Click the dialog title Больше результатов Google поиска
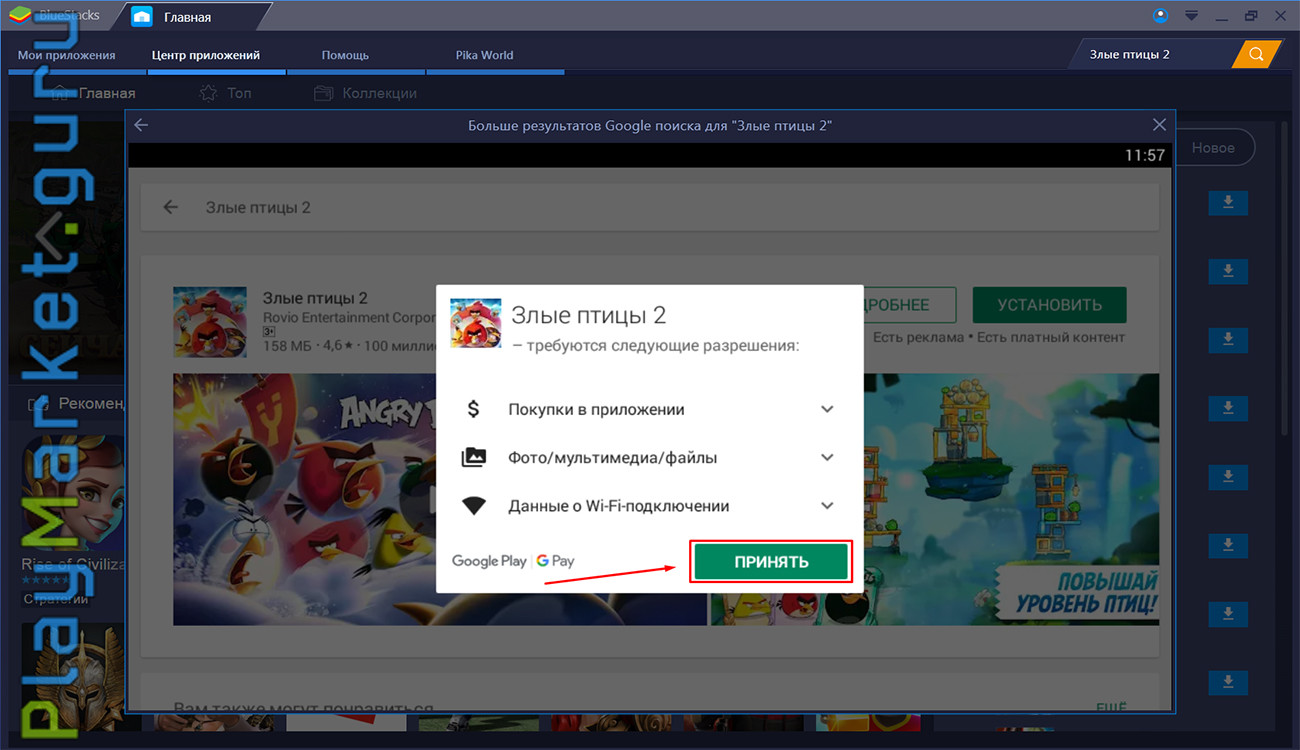Screen dimensions: 1300x750 pos(650,125)
